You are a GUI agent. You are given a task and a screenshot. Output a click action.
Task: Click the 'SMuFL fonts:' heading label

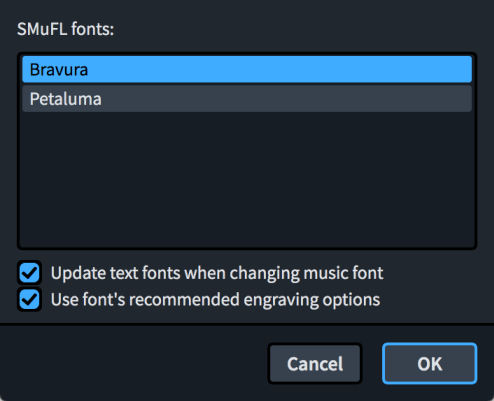coord(66,29)
